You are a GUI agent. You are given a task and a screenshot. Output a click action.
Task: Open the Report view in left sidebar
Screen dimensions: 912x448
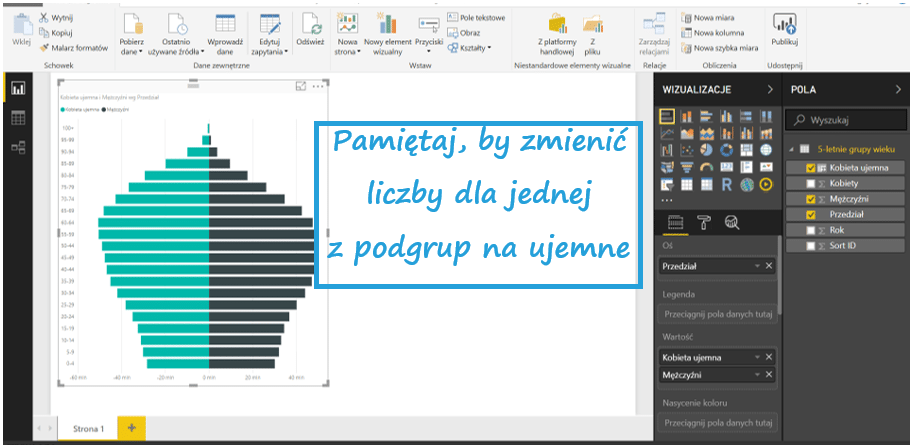point(18,89)
